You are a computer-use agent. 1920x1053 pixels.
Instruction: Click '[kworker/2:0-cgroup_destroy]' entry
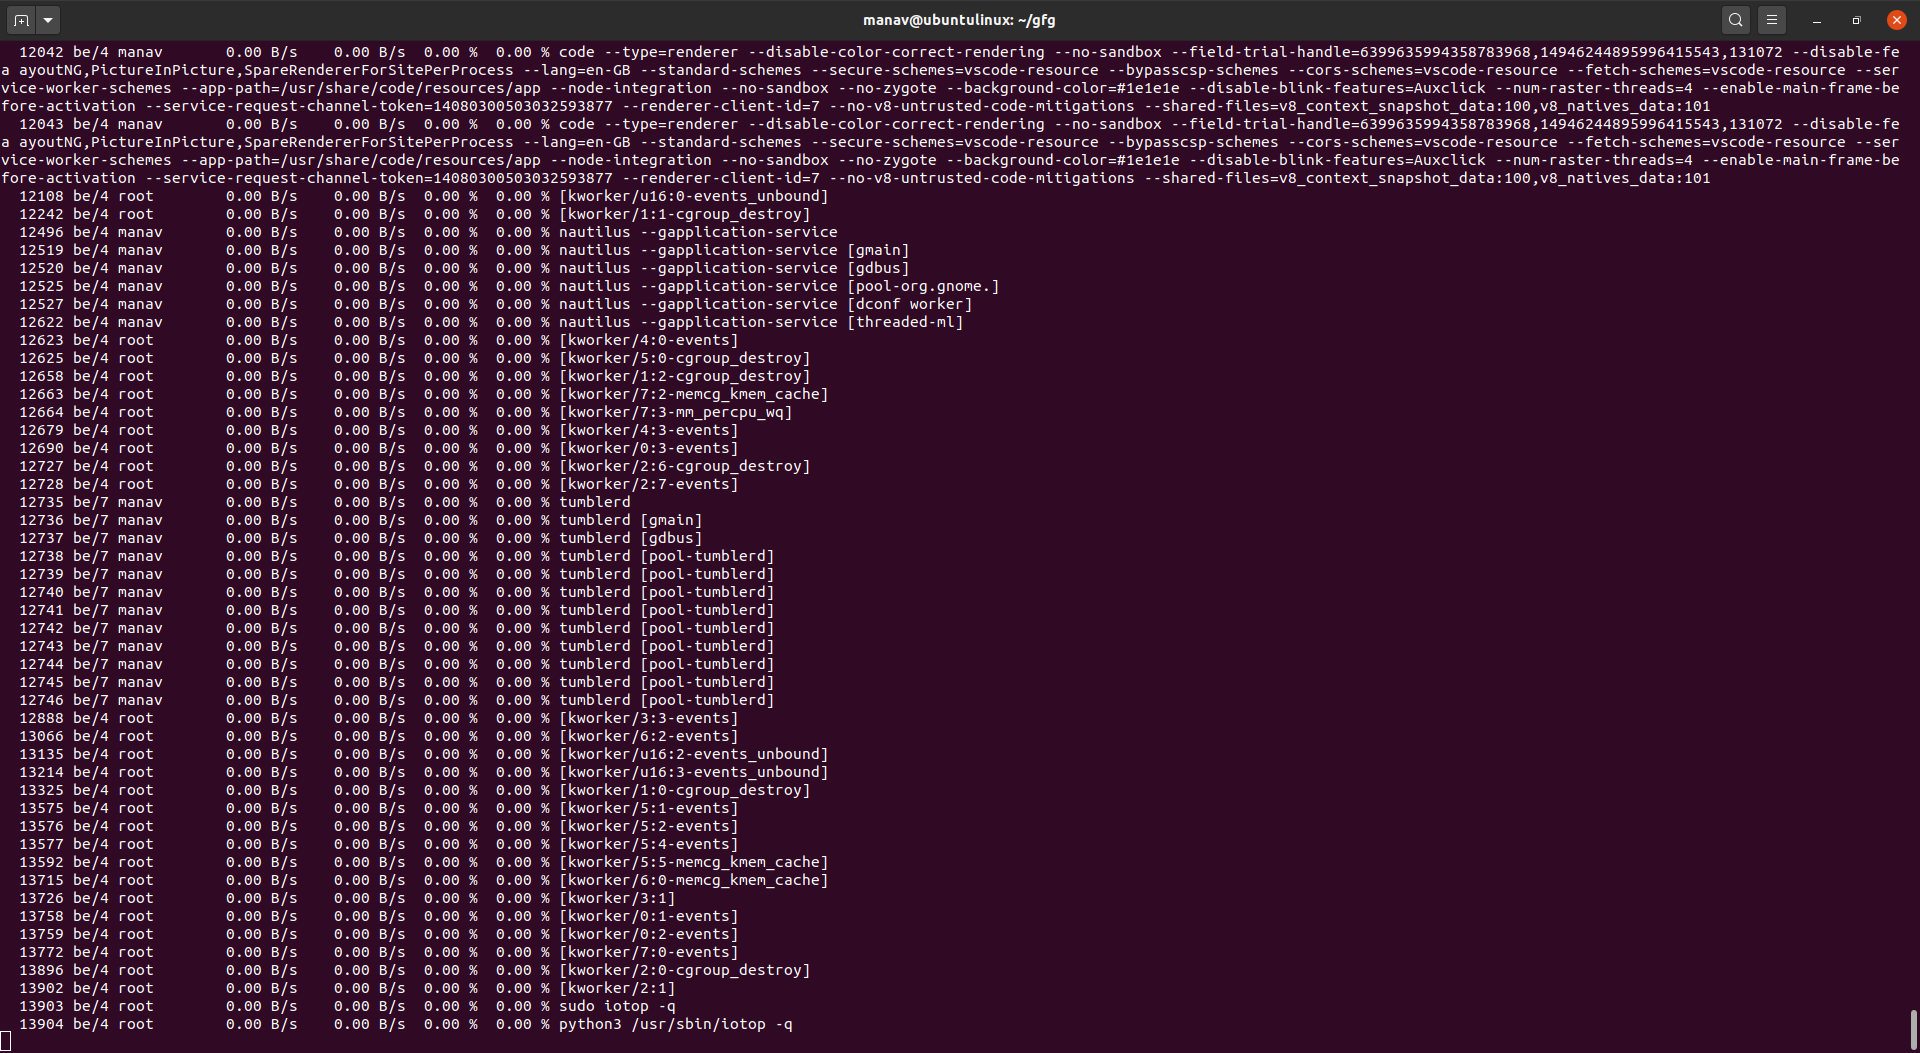[685, 970]
